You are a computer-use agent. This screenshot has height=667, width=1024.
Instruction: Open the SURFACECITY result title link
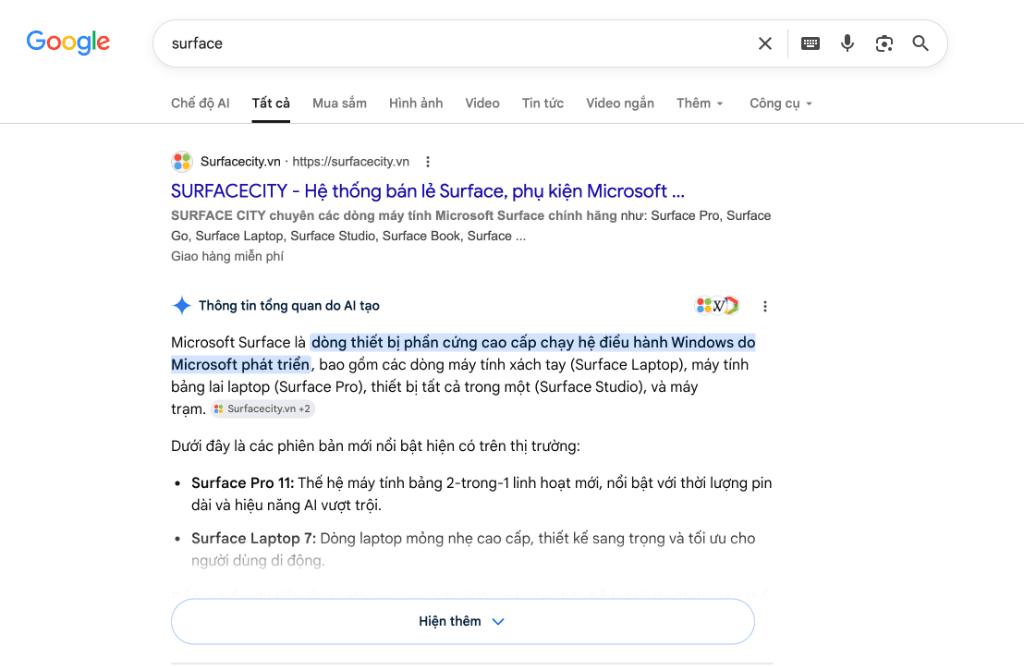pyautogui.click(x=428, y=191)
